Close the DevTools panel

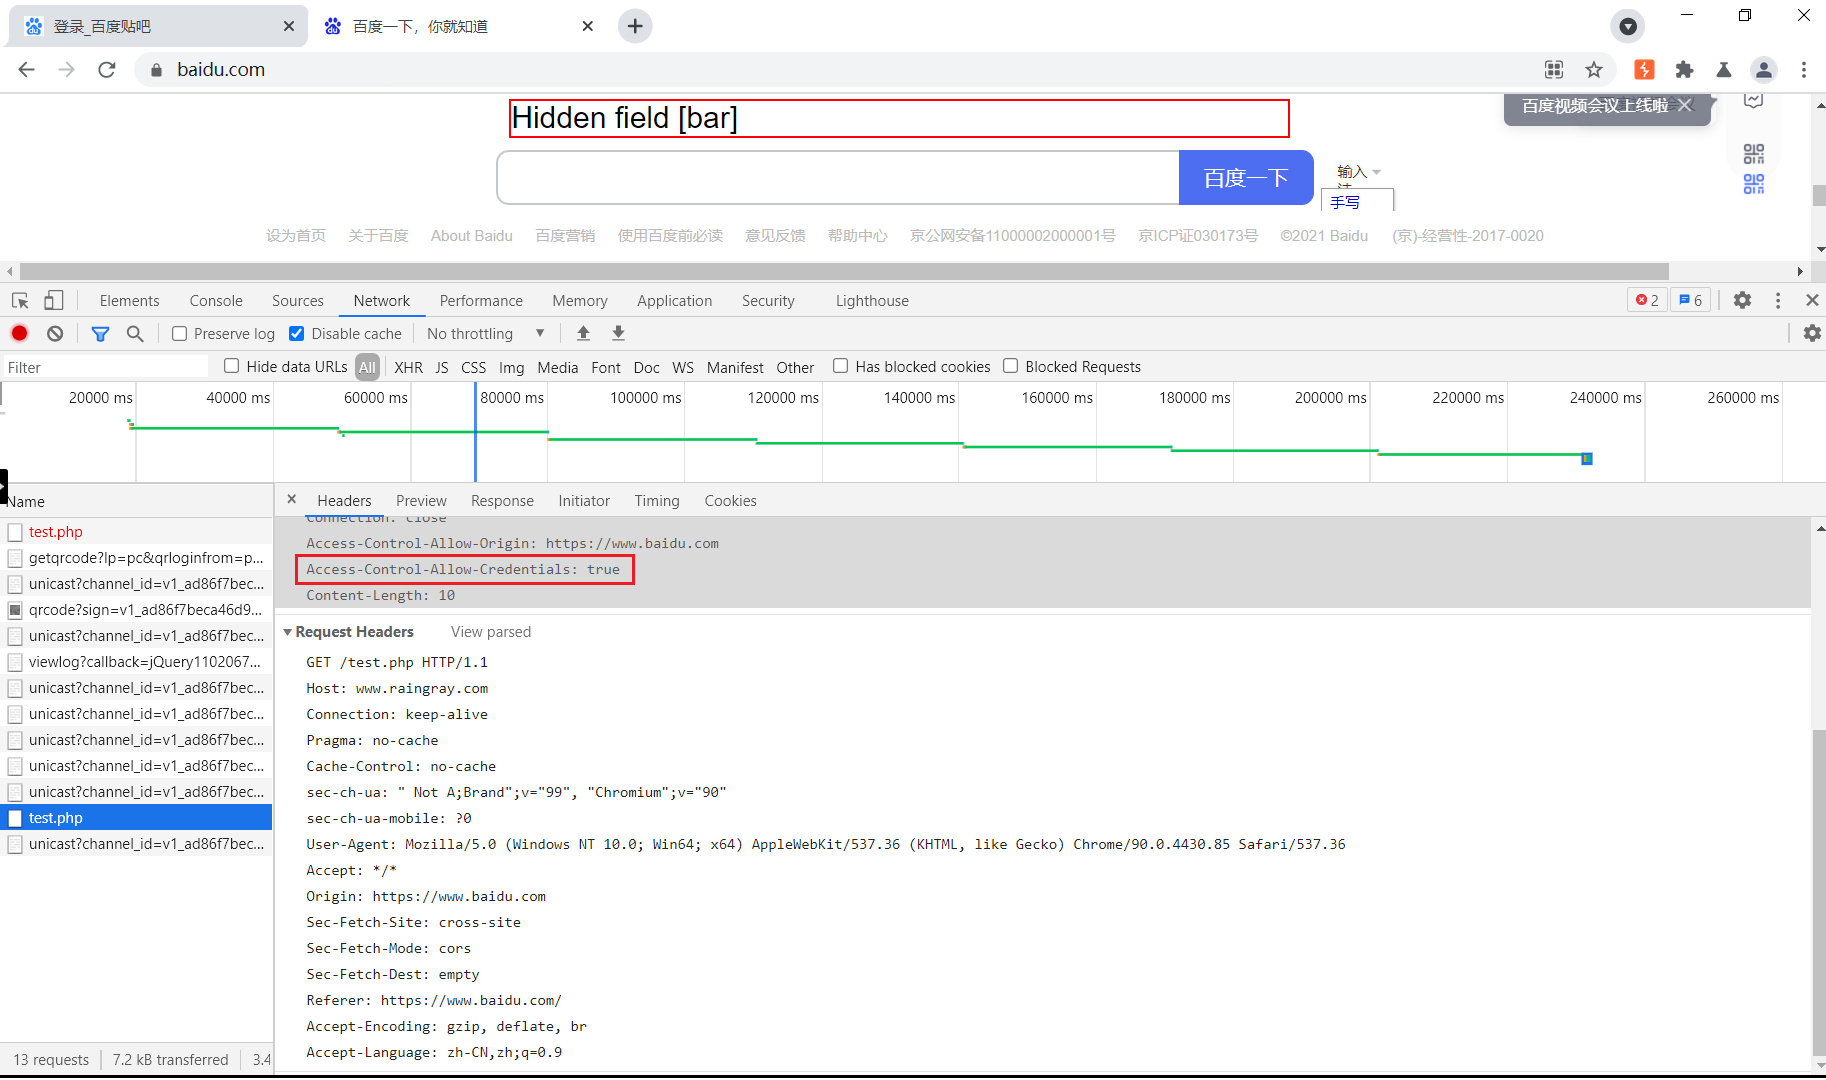1811,300
